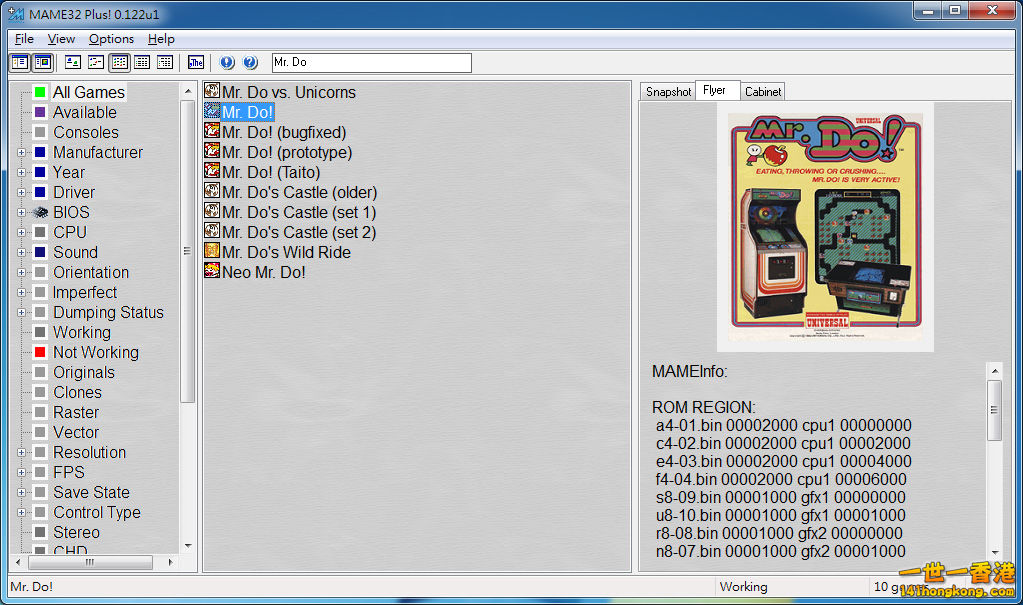This screenshot has width=1023, height=605.
Task: Toggle the 'The' prefix sorting button
Action: (196, 62)
